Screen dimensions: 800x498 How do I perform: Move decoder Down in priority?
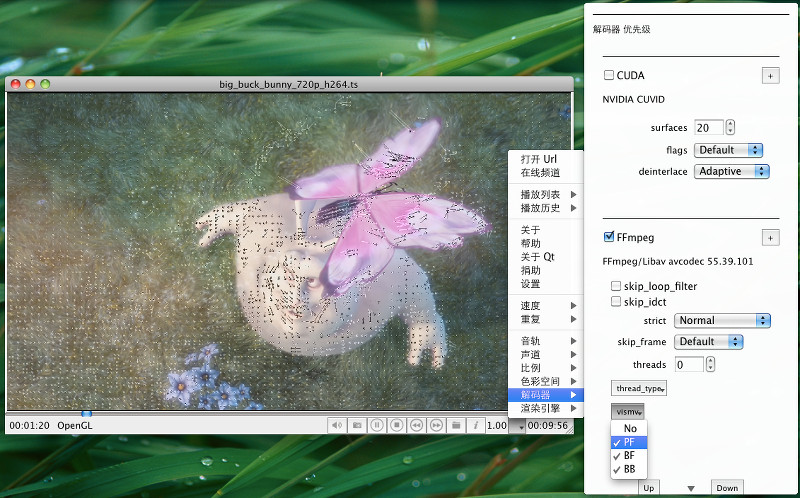tap(727, 487)
